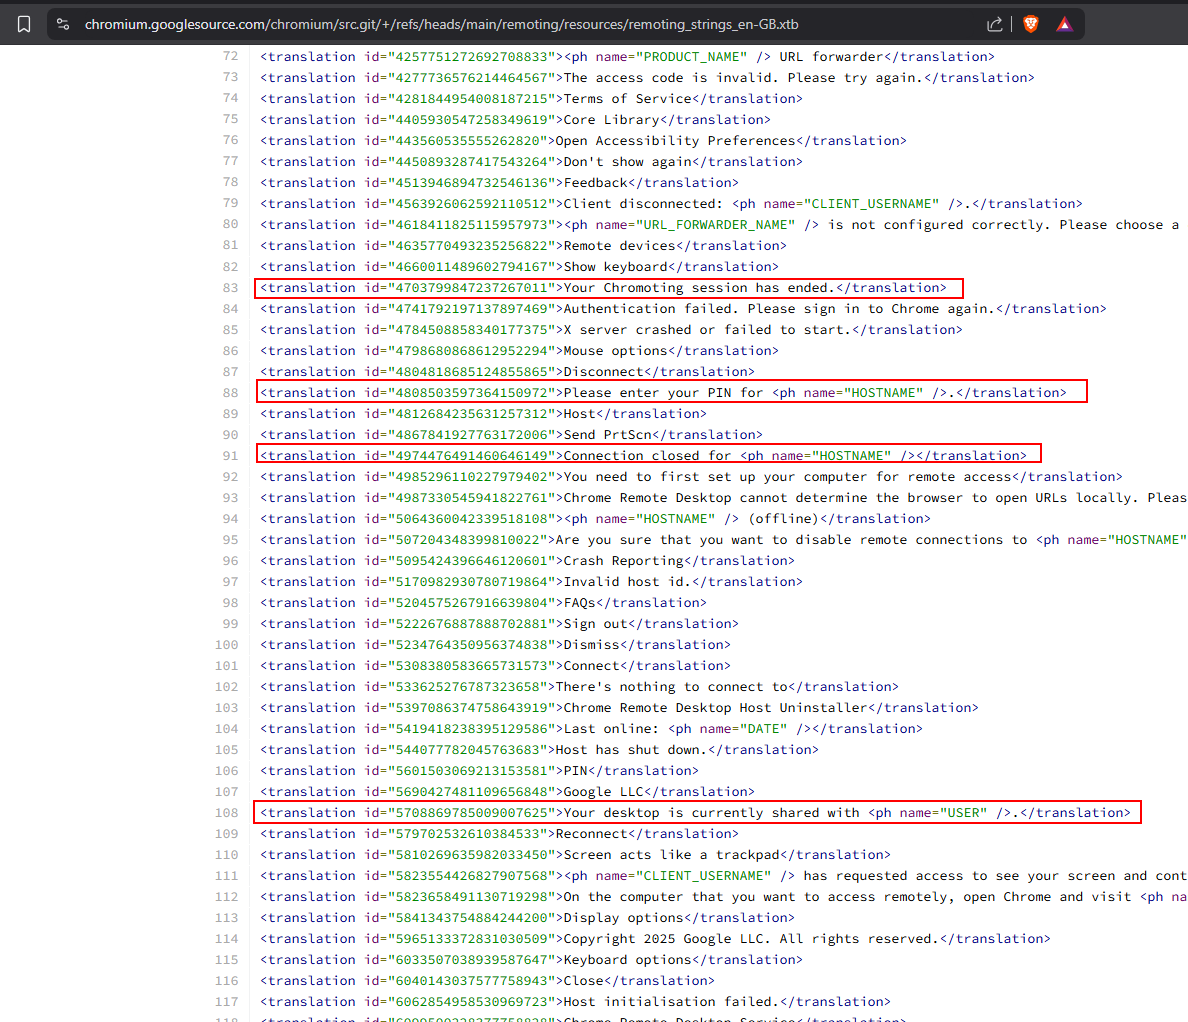
Task: Click the 'Close' translation on line 116
Action: [x=583, y=980]
